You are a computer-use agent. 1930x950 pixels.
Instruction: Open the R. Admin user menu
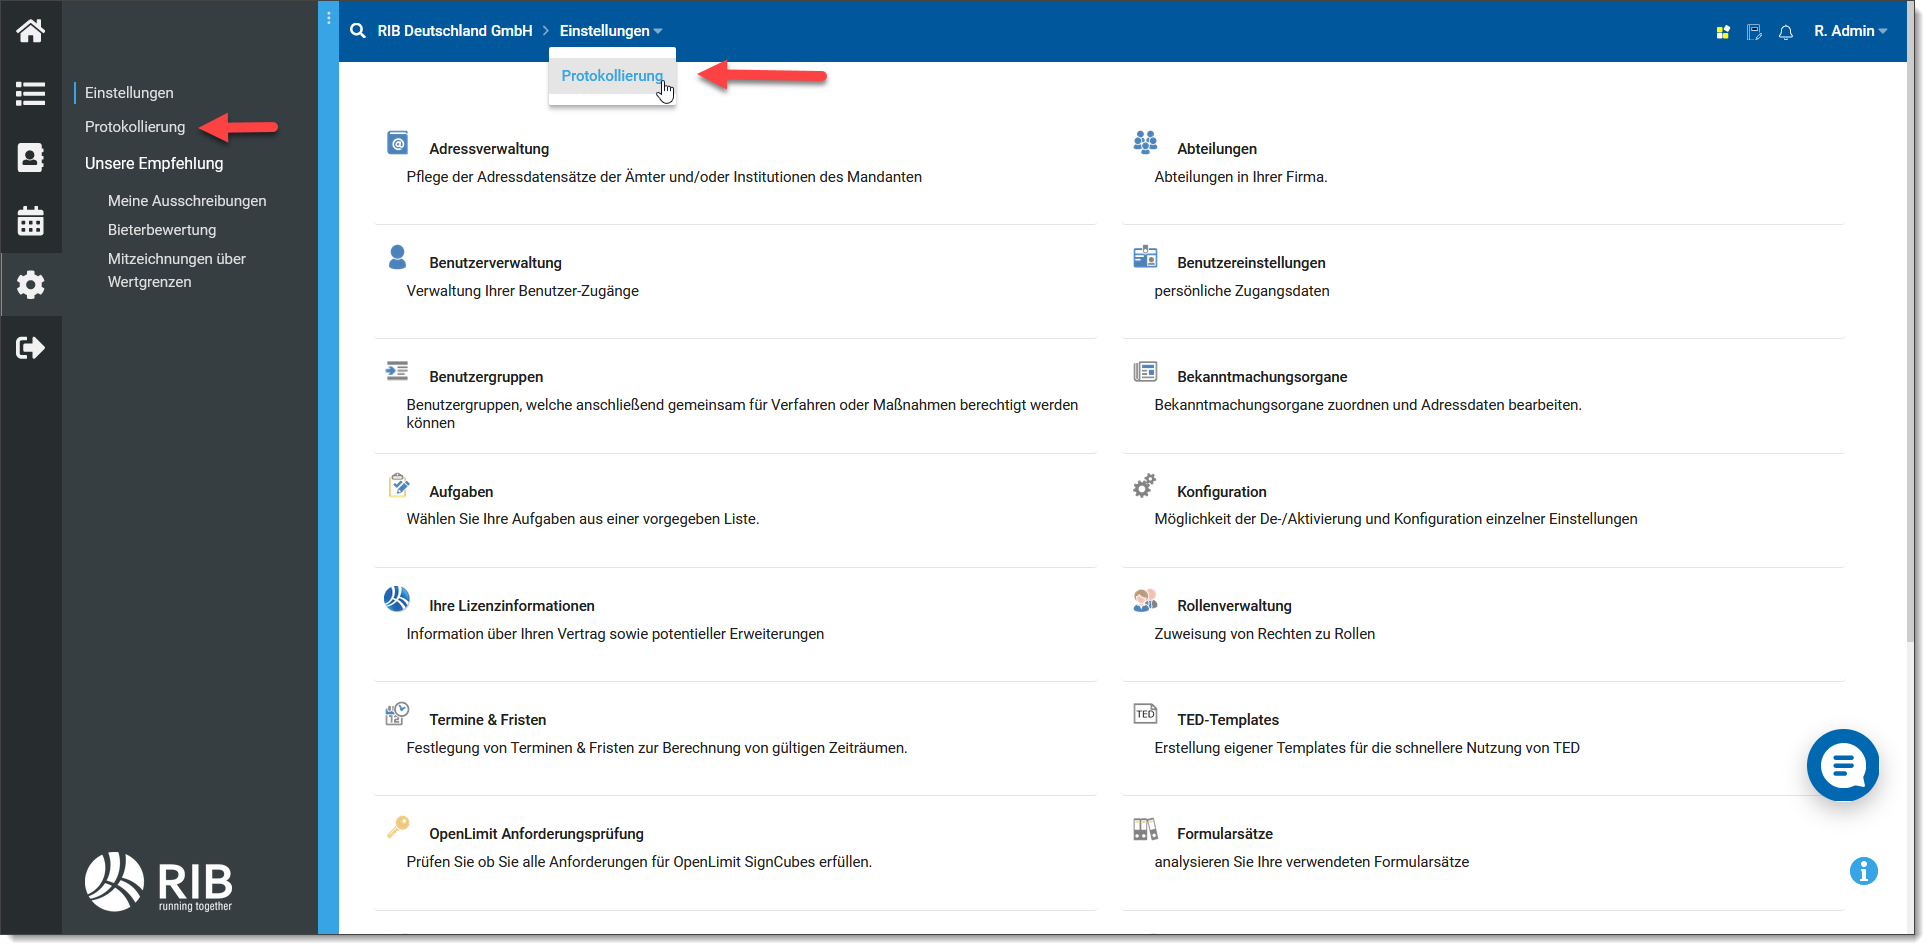[1850, 31]
